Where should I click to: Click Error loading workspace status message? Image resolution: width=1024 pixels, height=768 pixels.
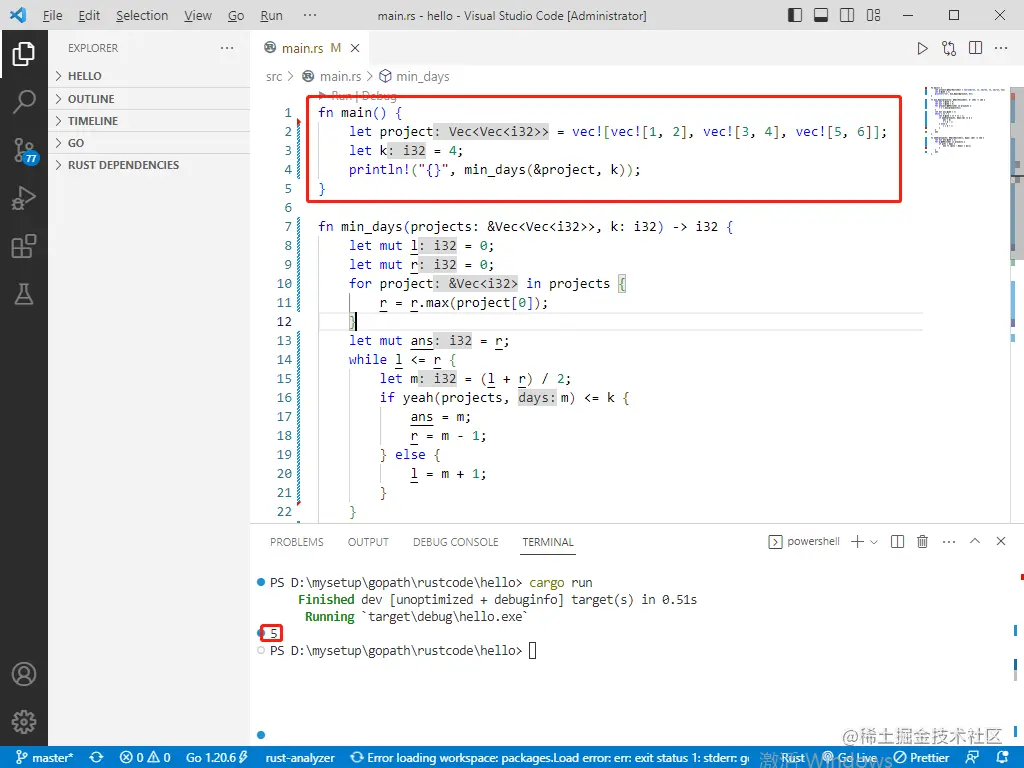(549, 758)
